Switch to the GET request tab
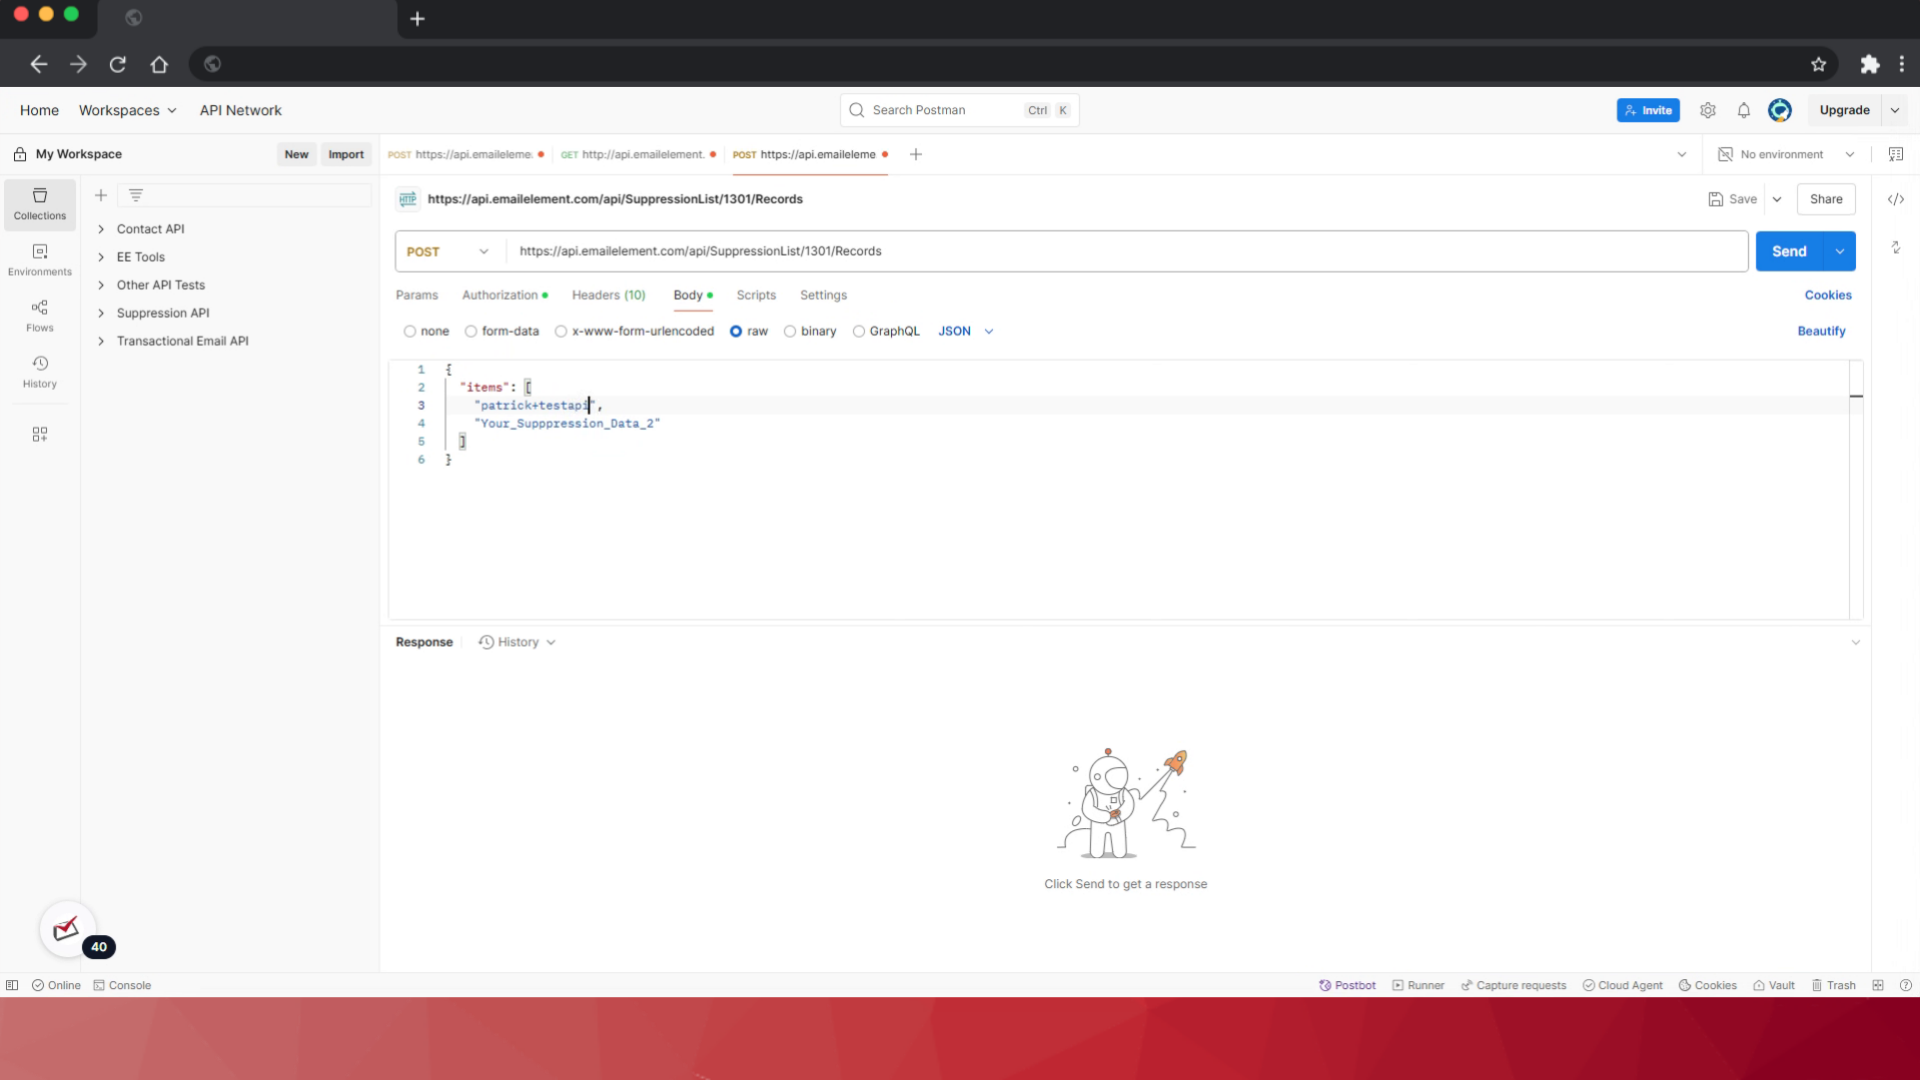 pyautogui.click(x=638, y=154)
